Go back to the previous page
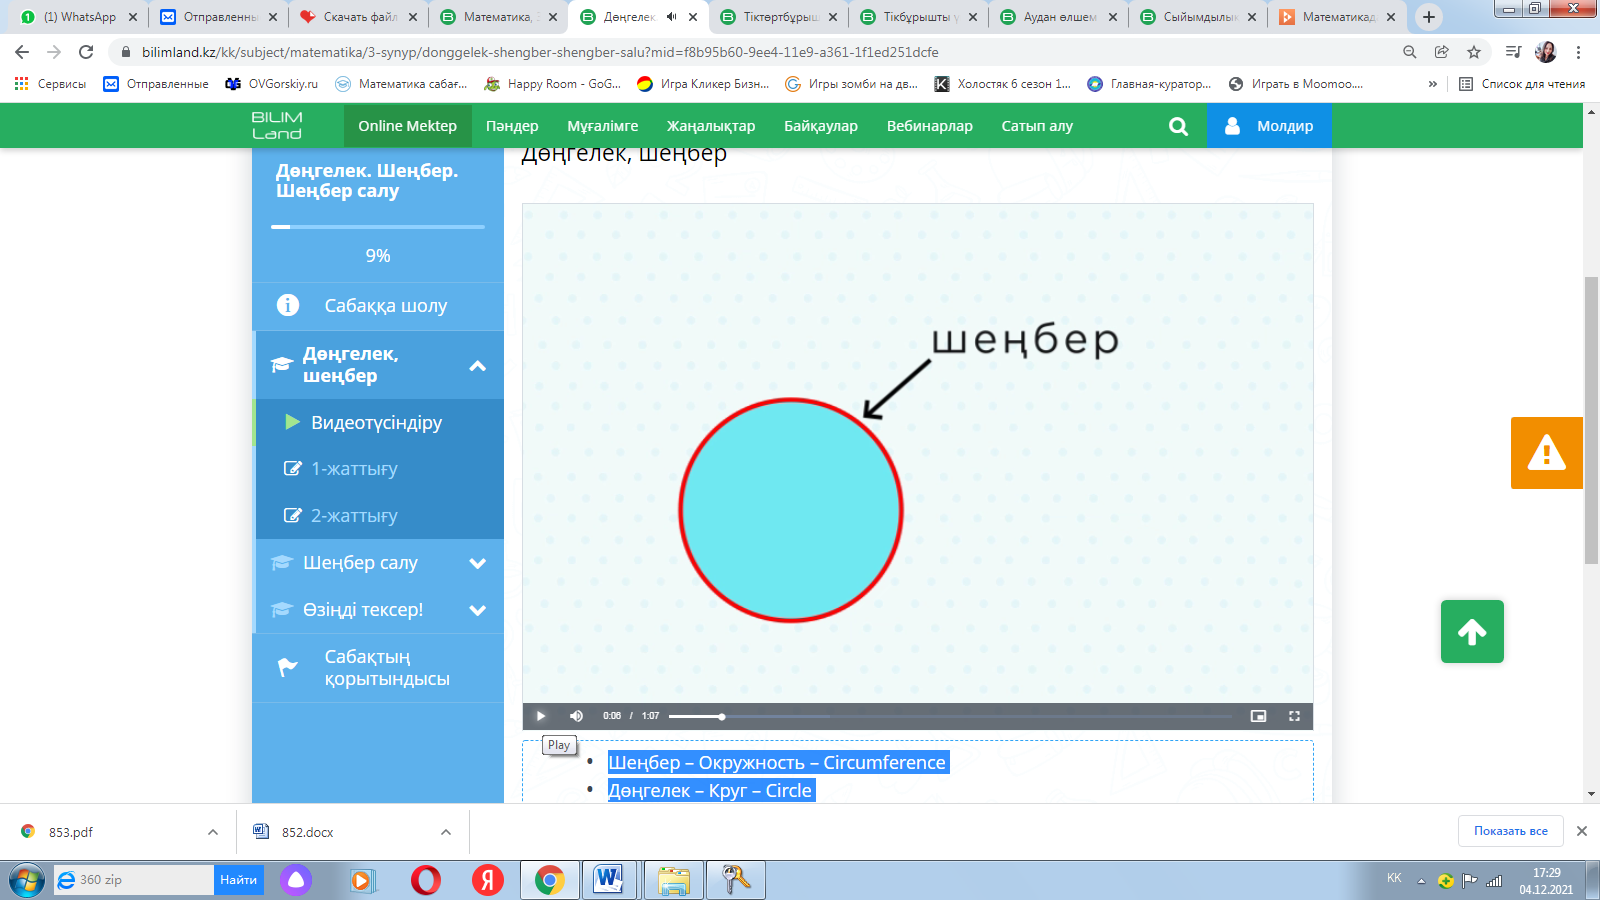Viewport: 1600px width, 900px height. [x=22, y=52]
